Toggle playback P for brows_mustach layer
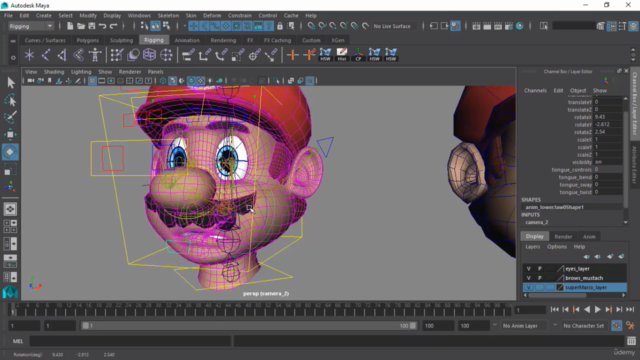The image size is (640, 360). [540, 278]
